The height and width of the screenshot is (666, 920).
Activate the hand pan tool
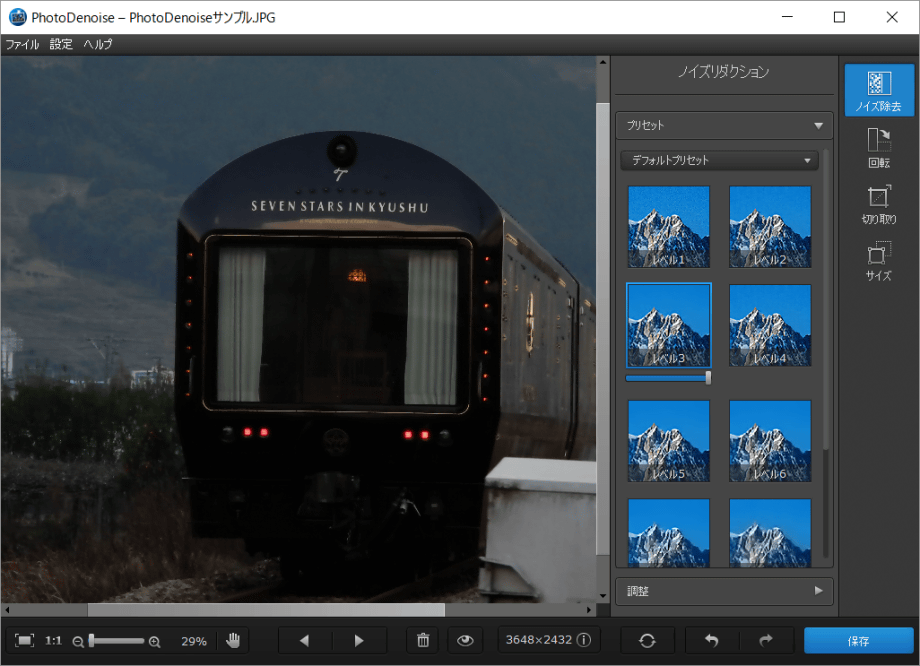(234, 640)
